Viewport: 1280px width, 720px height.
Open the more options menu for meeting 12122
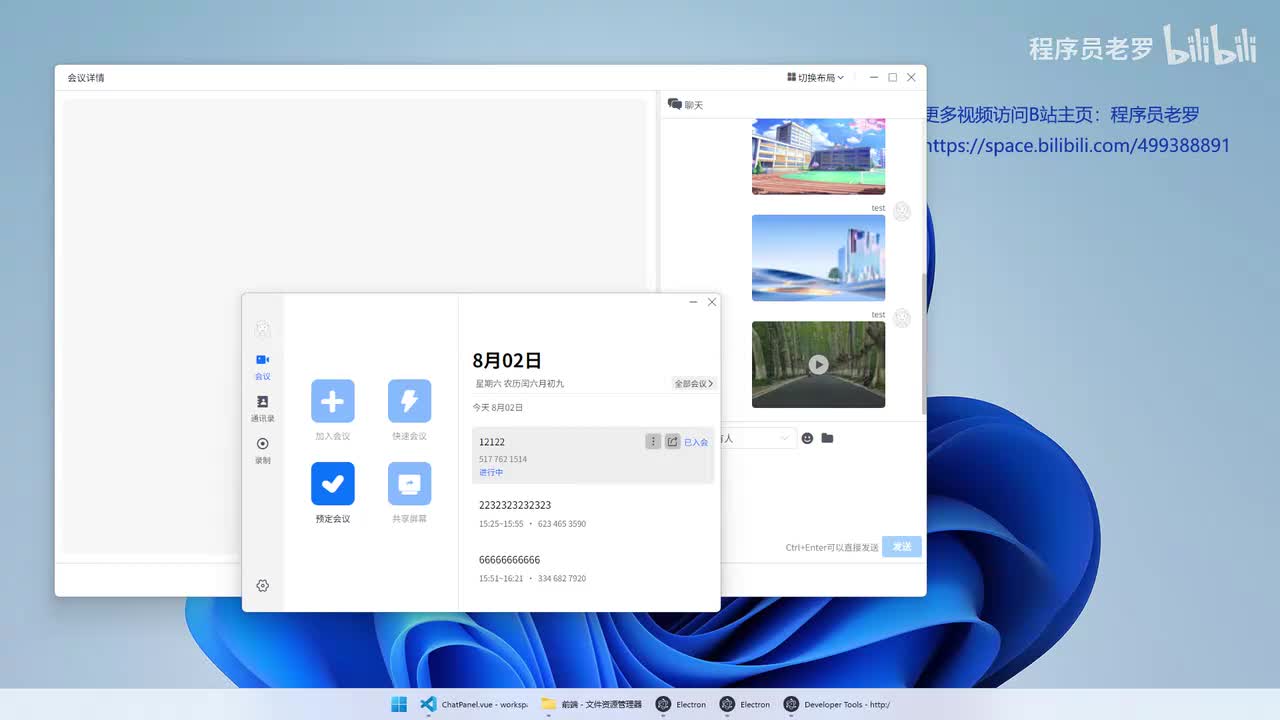pos(653,441)
